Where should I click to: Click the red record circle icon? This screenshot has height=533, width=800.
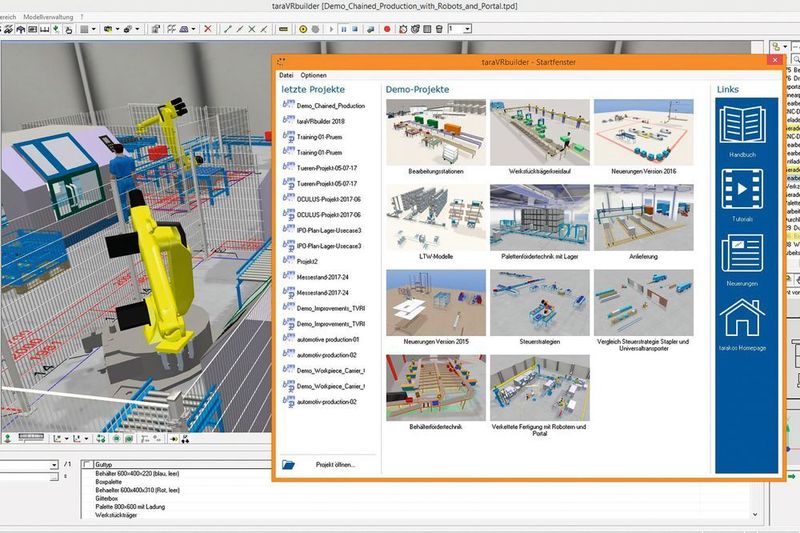click(x=387, y=29)
